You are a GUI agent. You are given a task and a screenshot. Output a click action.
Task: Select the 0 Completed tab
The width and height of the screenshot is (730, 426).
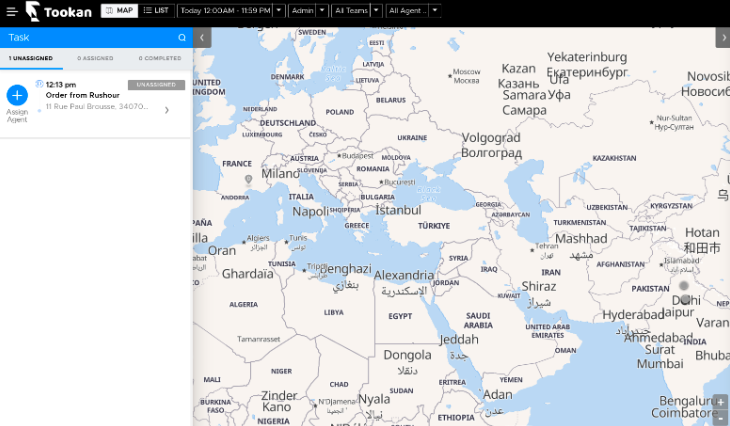pos(160,58)
